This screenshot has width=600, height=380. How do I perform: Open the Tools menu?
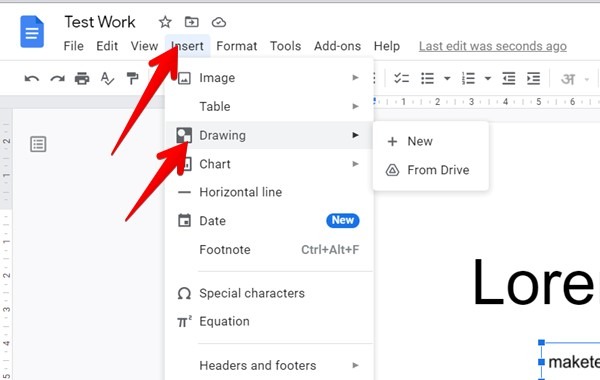tap(285, 46)
